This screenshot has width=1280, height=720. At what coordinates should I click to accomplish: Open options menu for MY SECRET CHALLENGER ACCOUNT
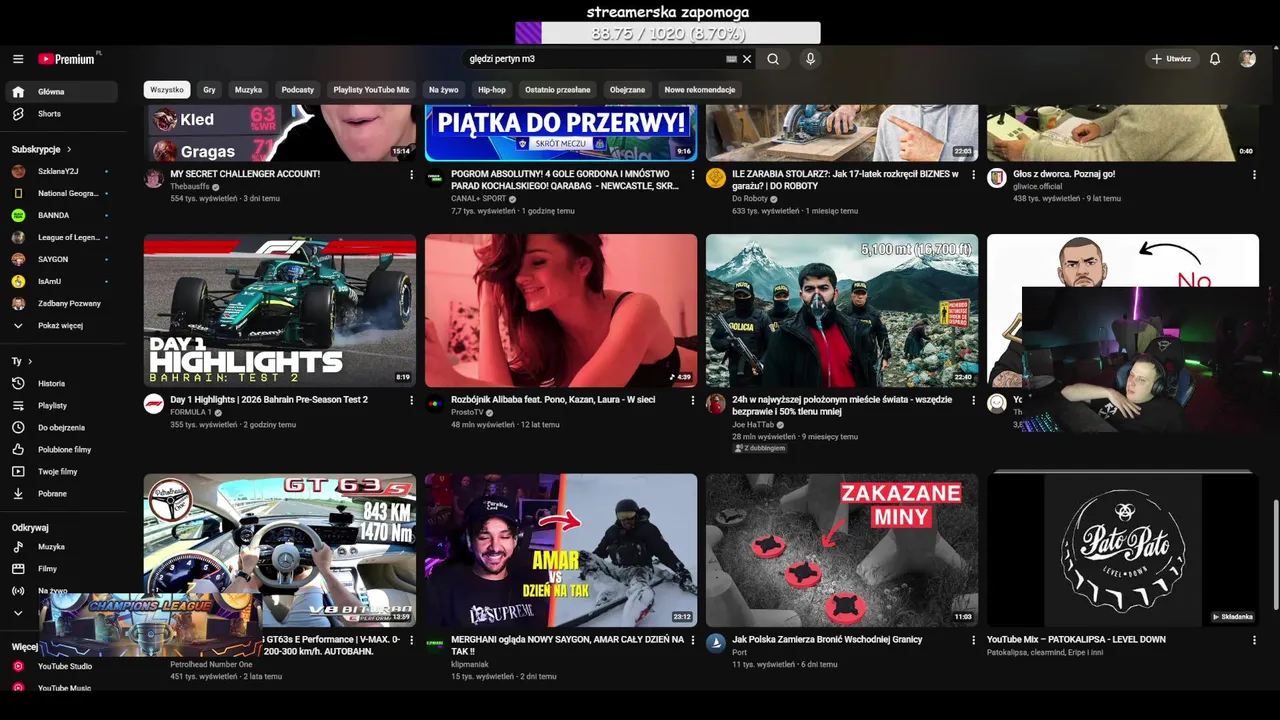(411, 175)
